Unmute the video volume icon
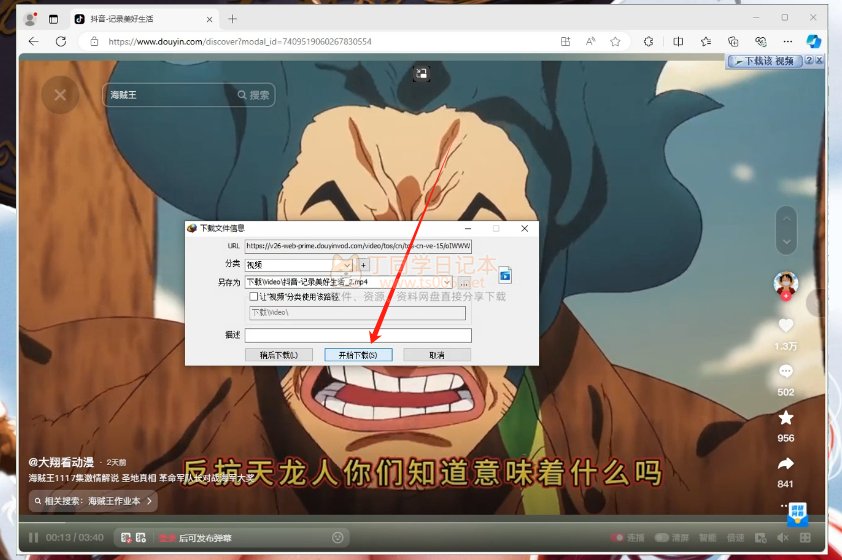The height and width of the screenshot is (560, 842). point(783,537)
